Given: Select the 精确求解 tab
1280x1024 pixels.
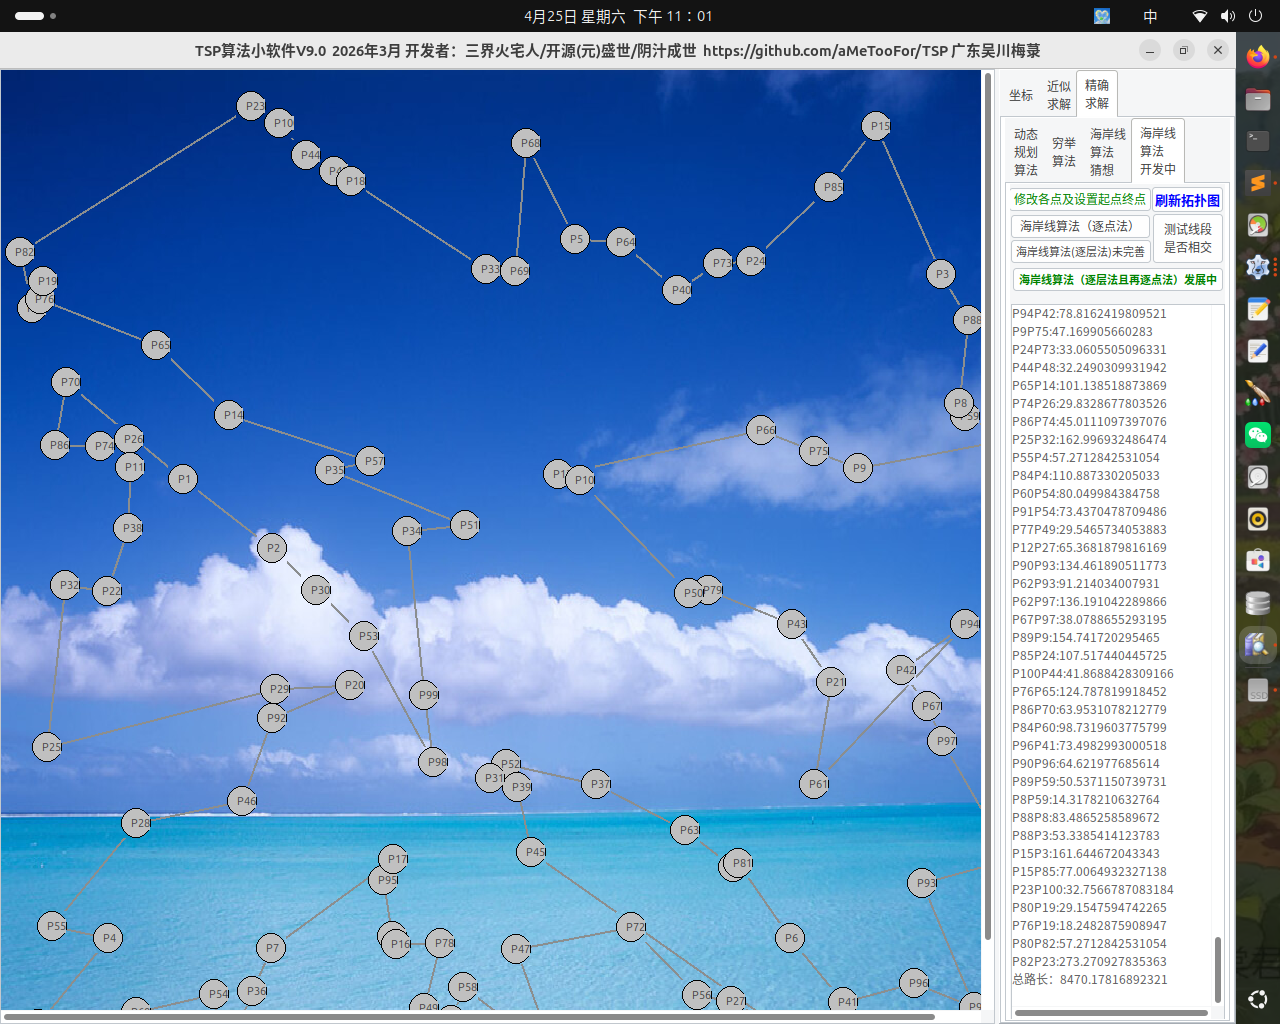Looking at the screenshot, I should (x=1097, y=94).
